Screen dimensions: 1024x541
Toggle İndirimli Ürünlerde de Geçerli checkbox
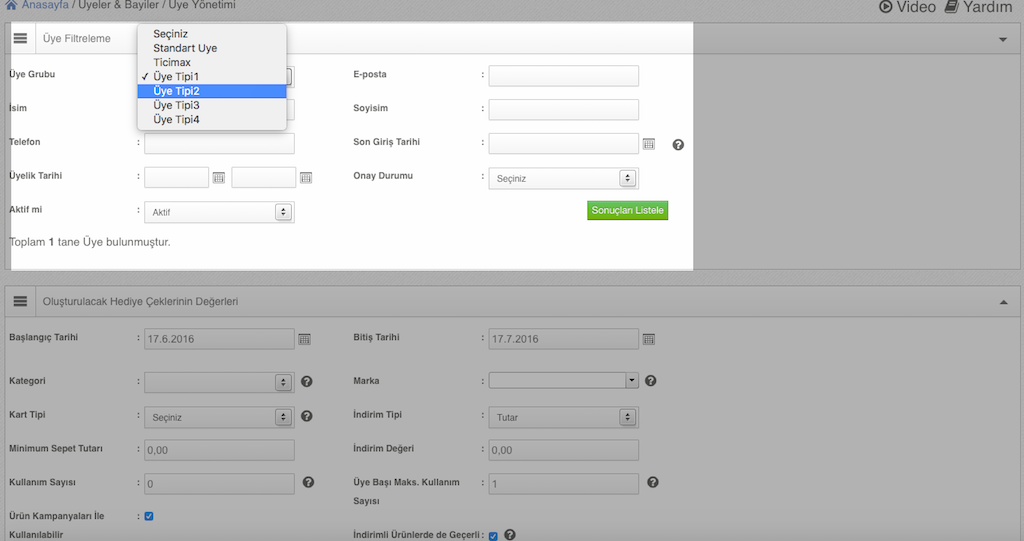pos(493,535)
